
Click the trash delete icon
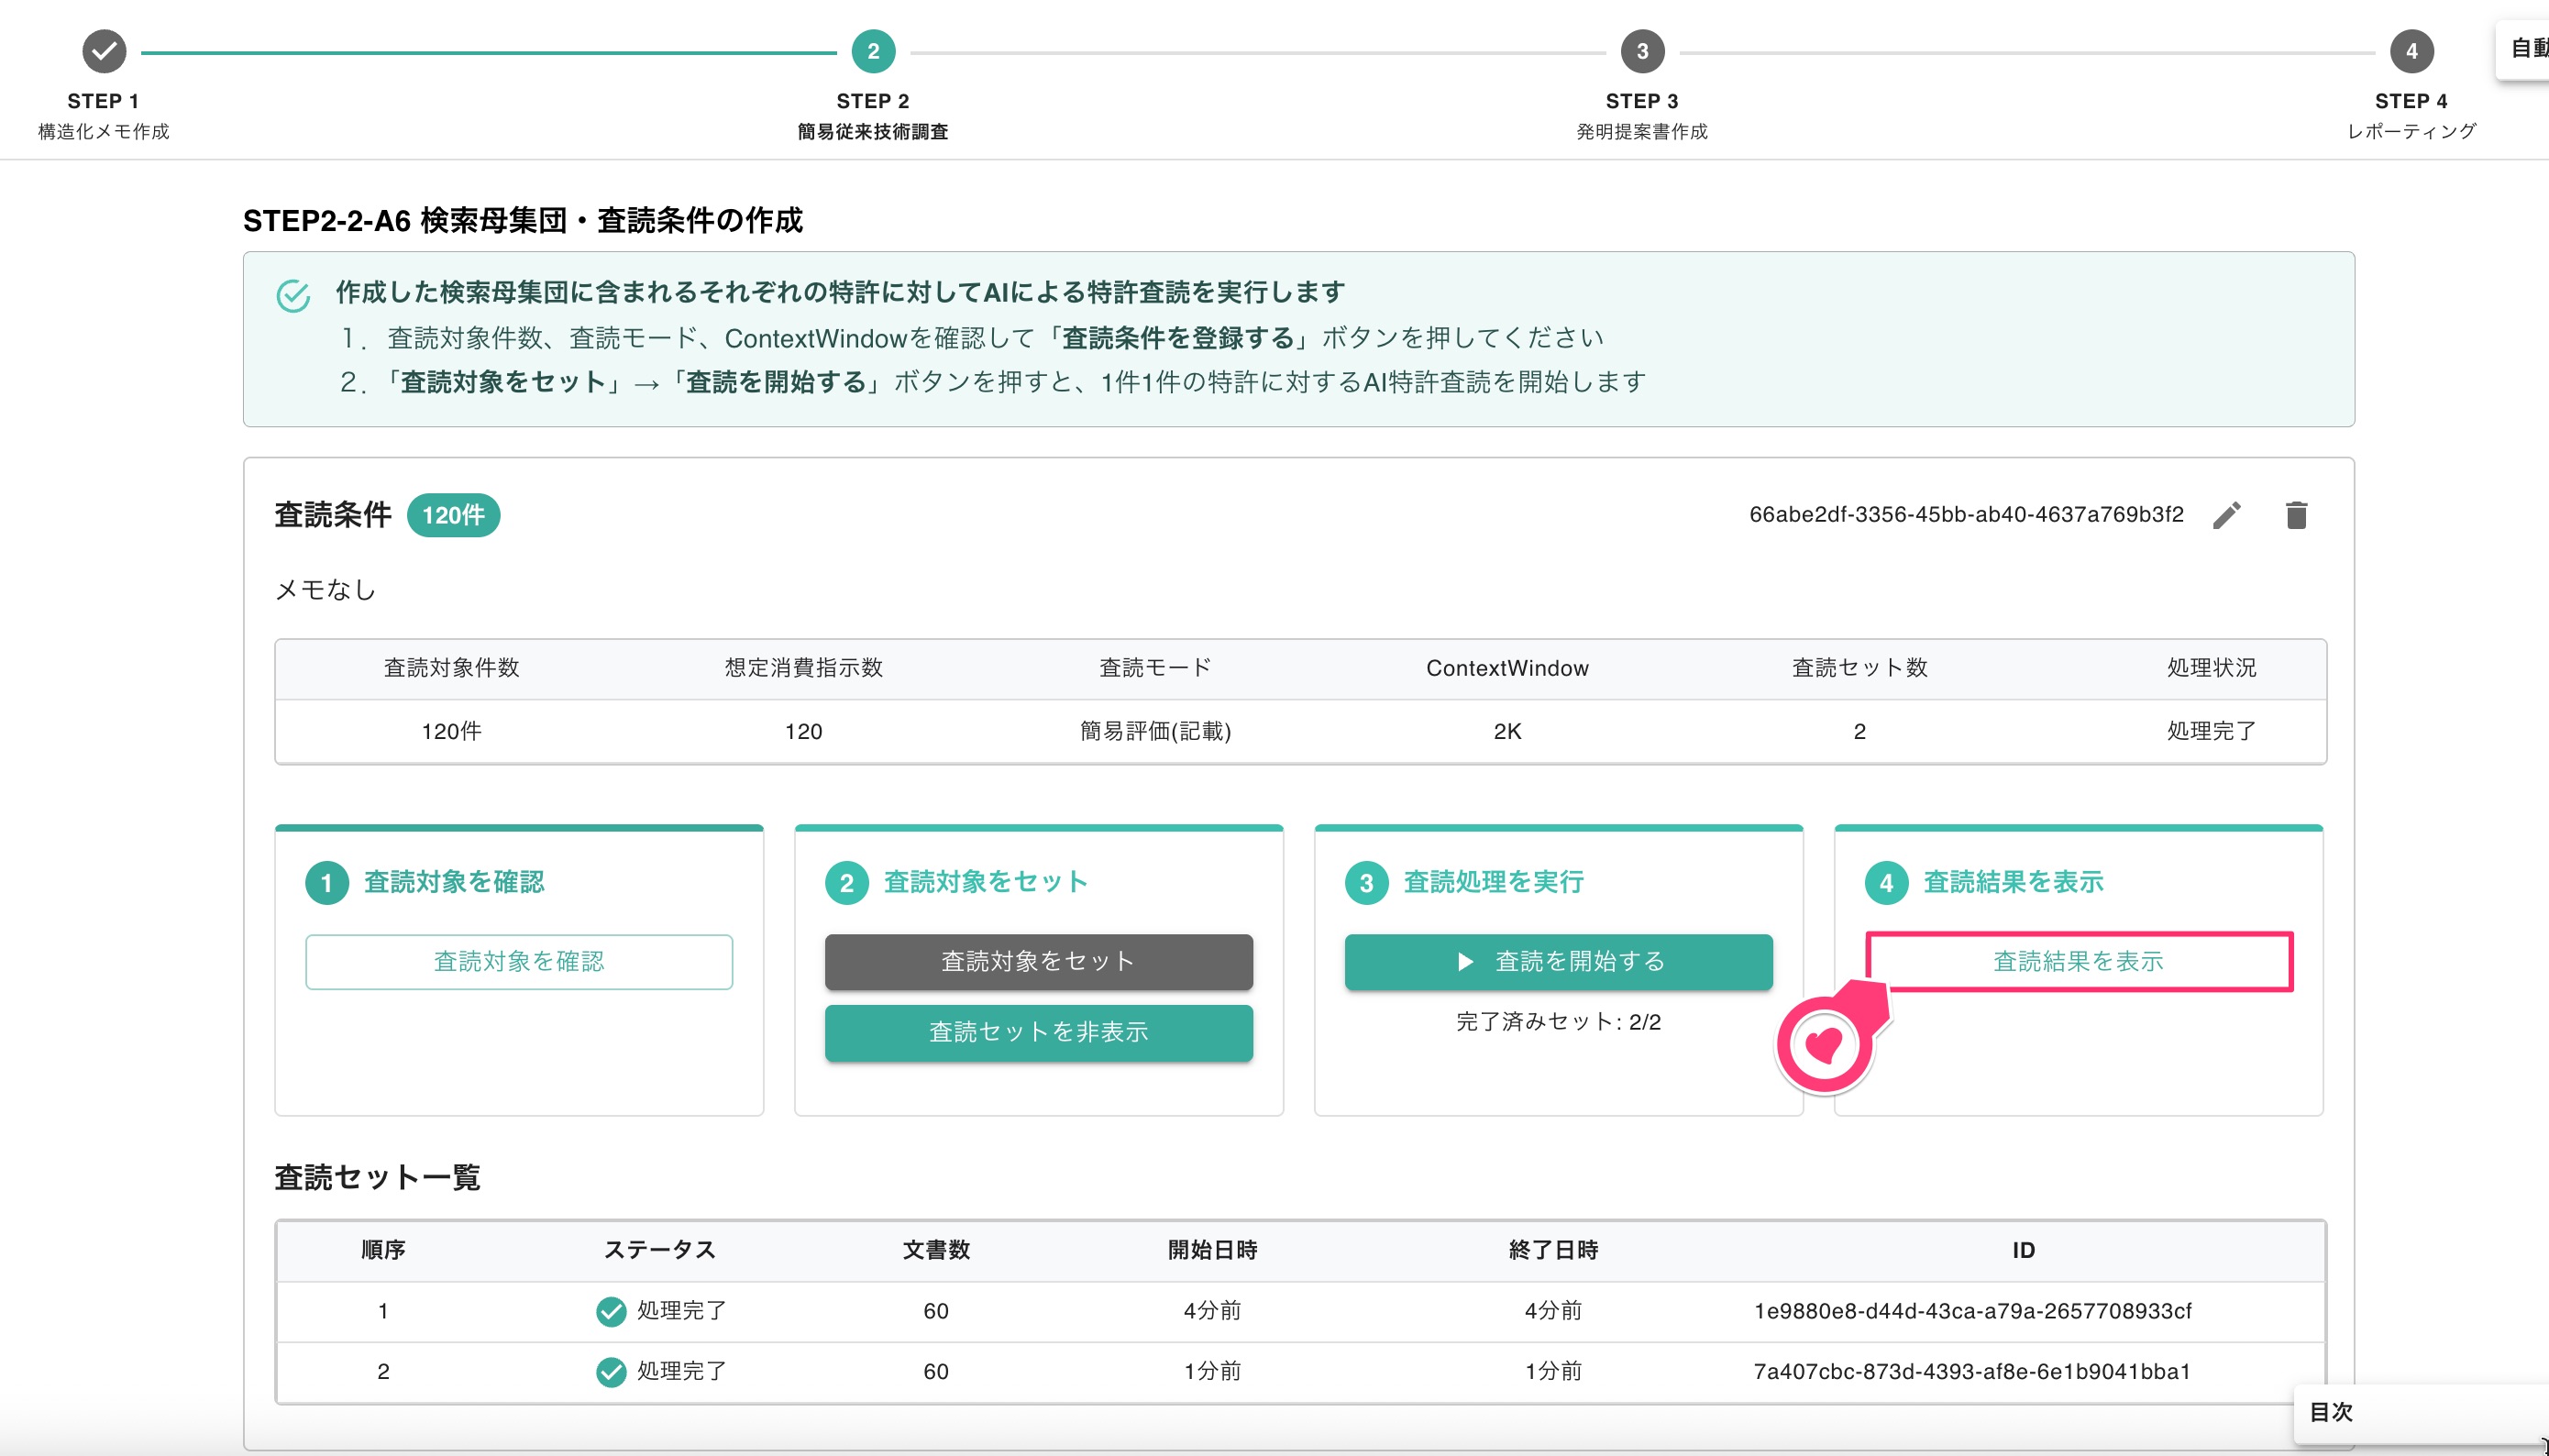2296,515
